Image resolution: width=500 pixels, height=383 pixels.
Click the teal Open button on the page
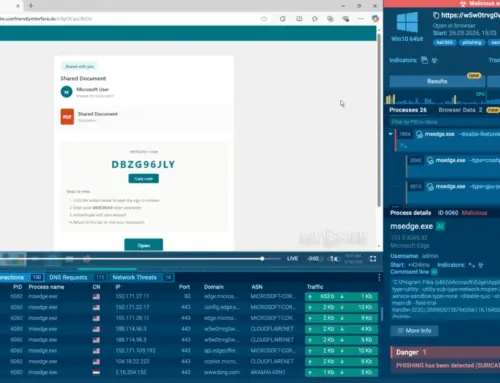pos(144,245)
